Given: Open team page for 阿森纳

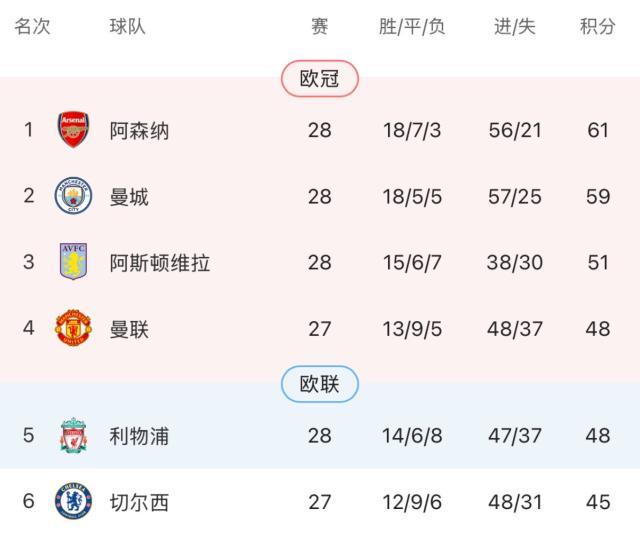Looking at the screenshot, I should [139, 131].
